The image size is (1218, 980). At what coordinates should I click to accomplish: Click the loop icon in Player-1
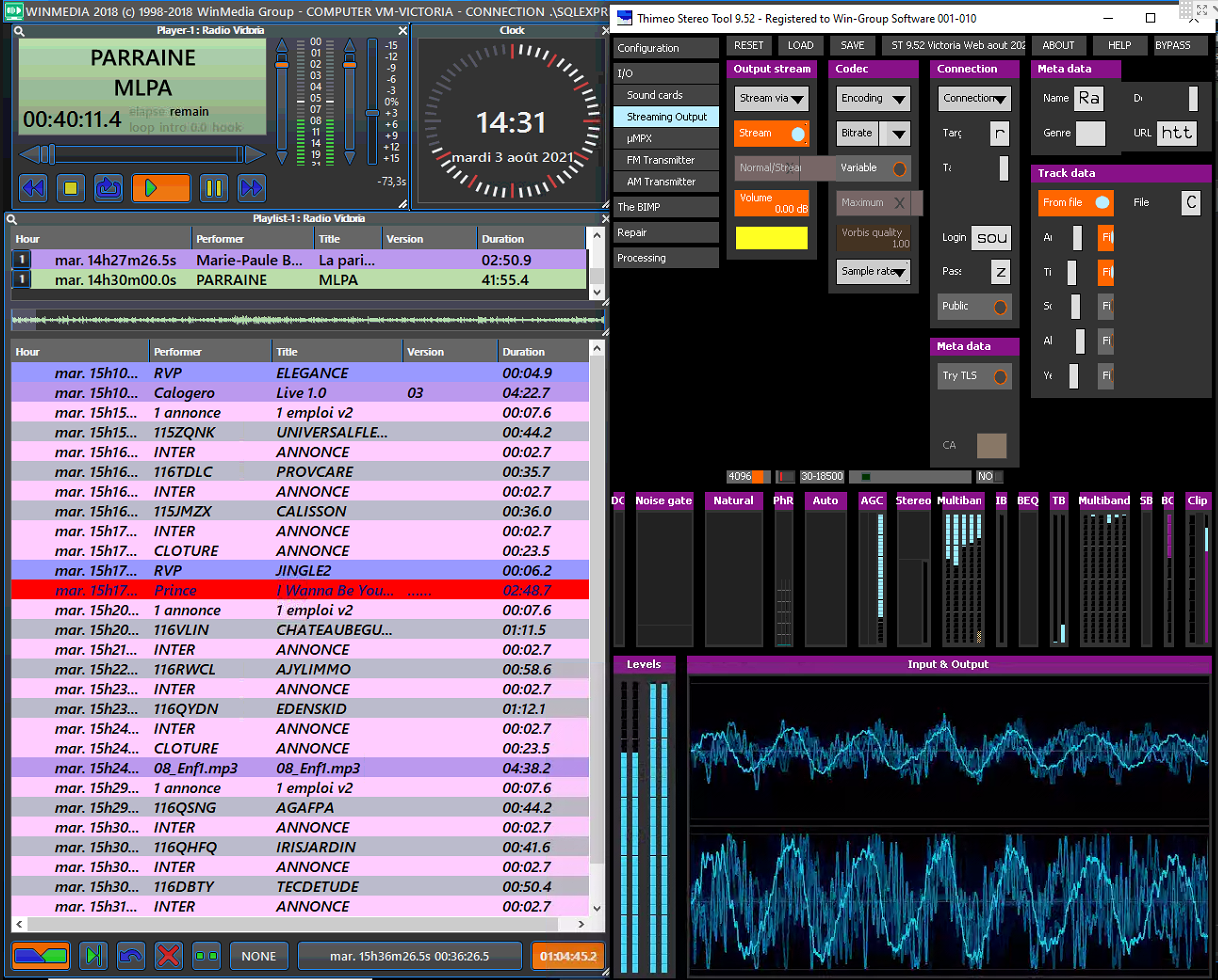tap(108, 187)
